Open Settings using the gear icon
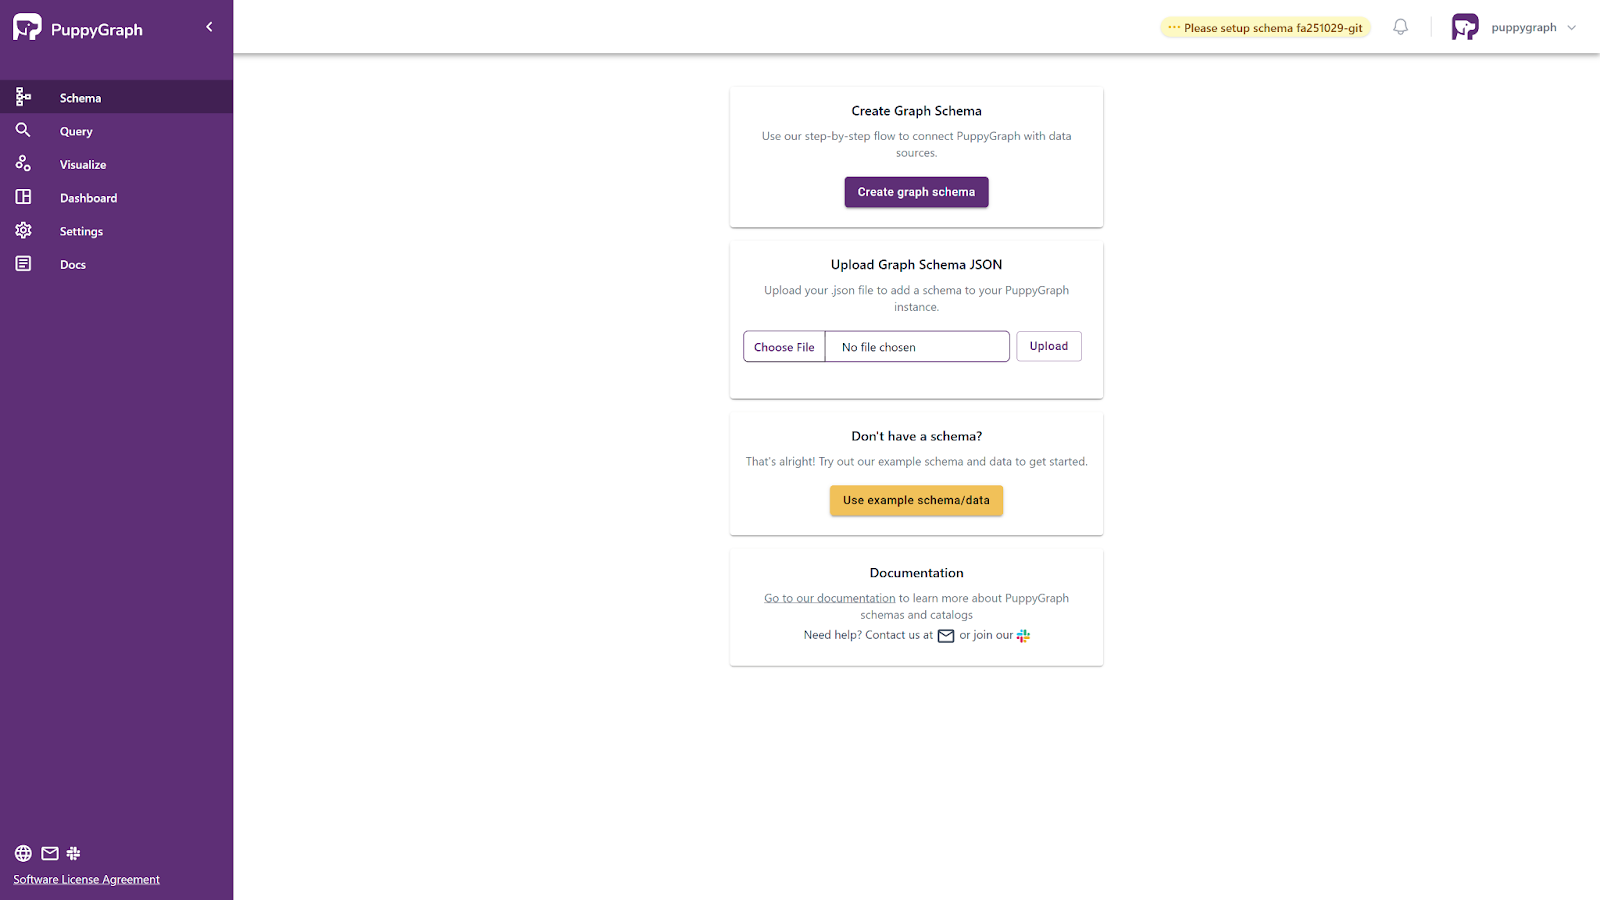This screenshot has width=1600, height=900. [23, 231]
